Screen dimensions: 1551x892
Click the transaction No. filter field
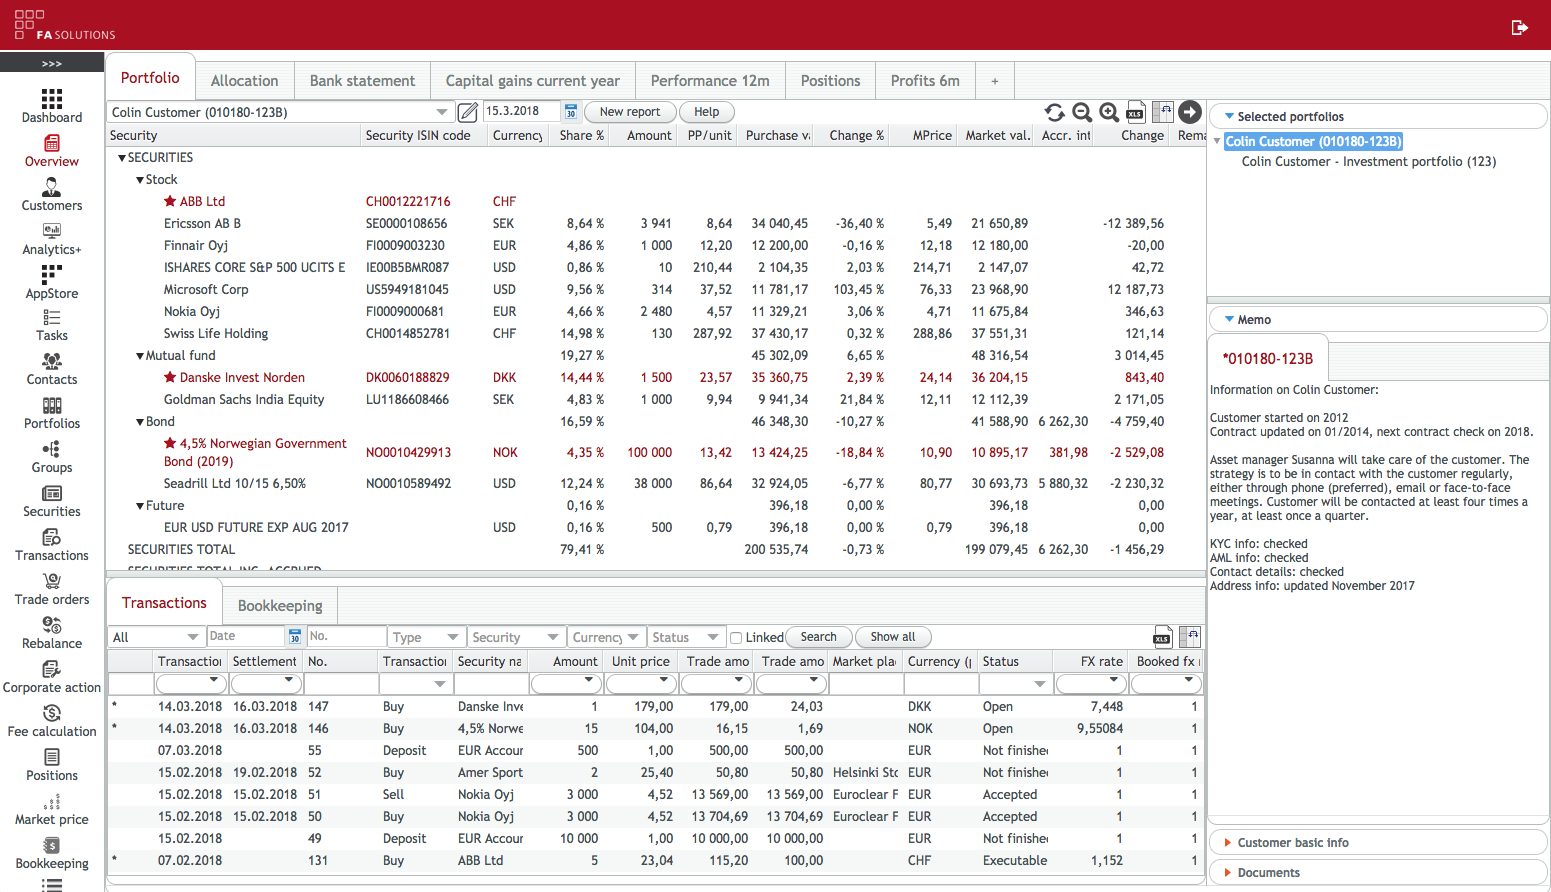(346, 636)
